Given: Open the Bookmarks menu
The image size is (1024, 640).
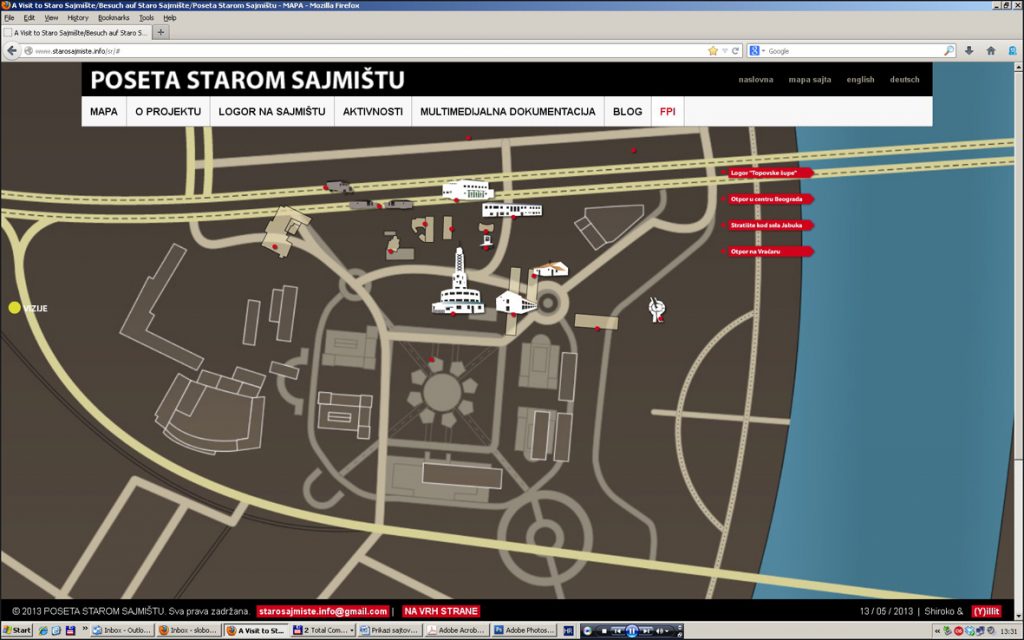Looking at the screenshot, I should click(113, 18).
